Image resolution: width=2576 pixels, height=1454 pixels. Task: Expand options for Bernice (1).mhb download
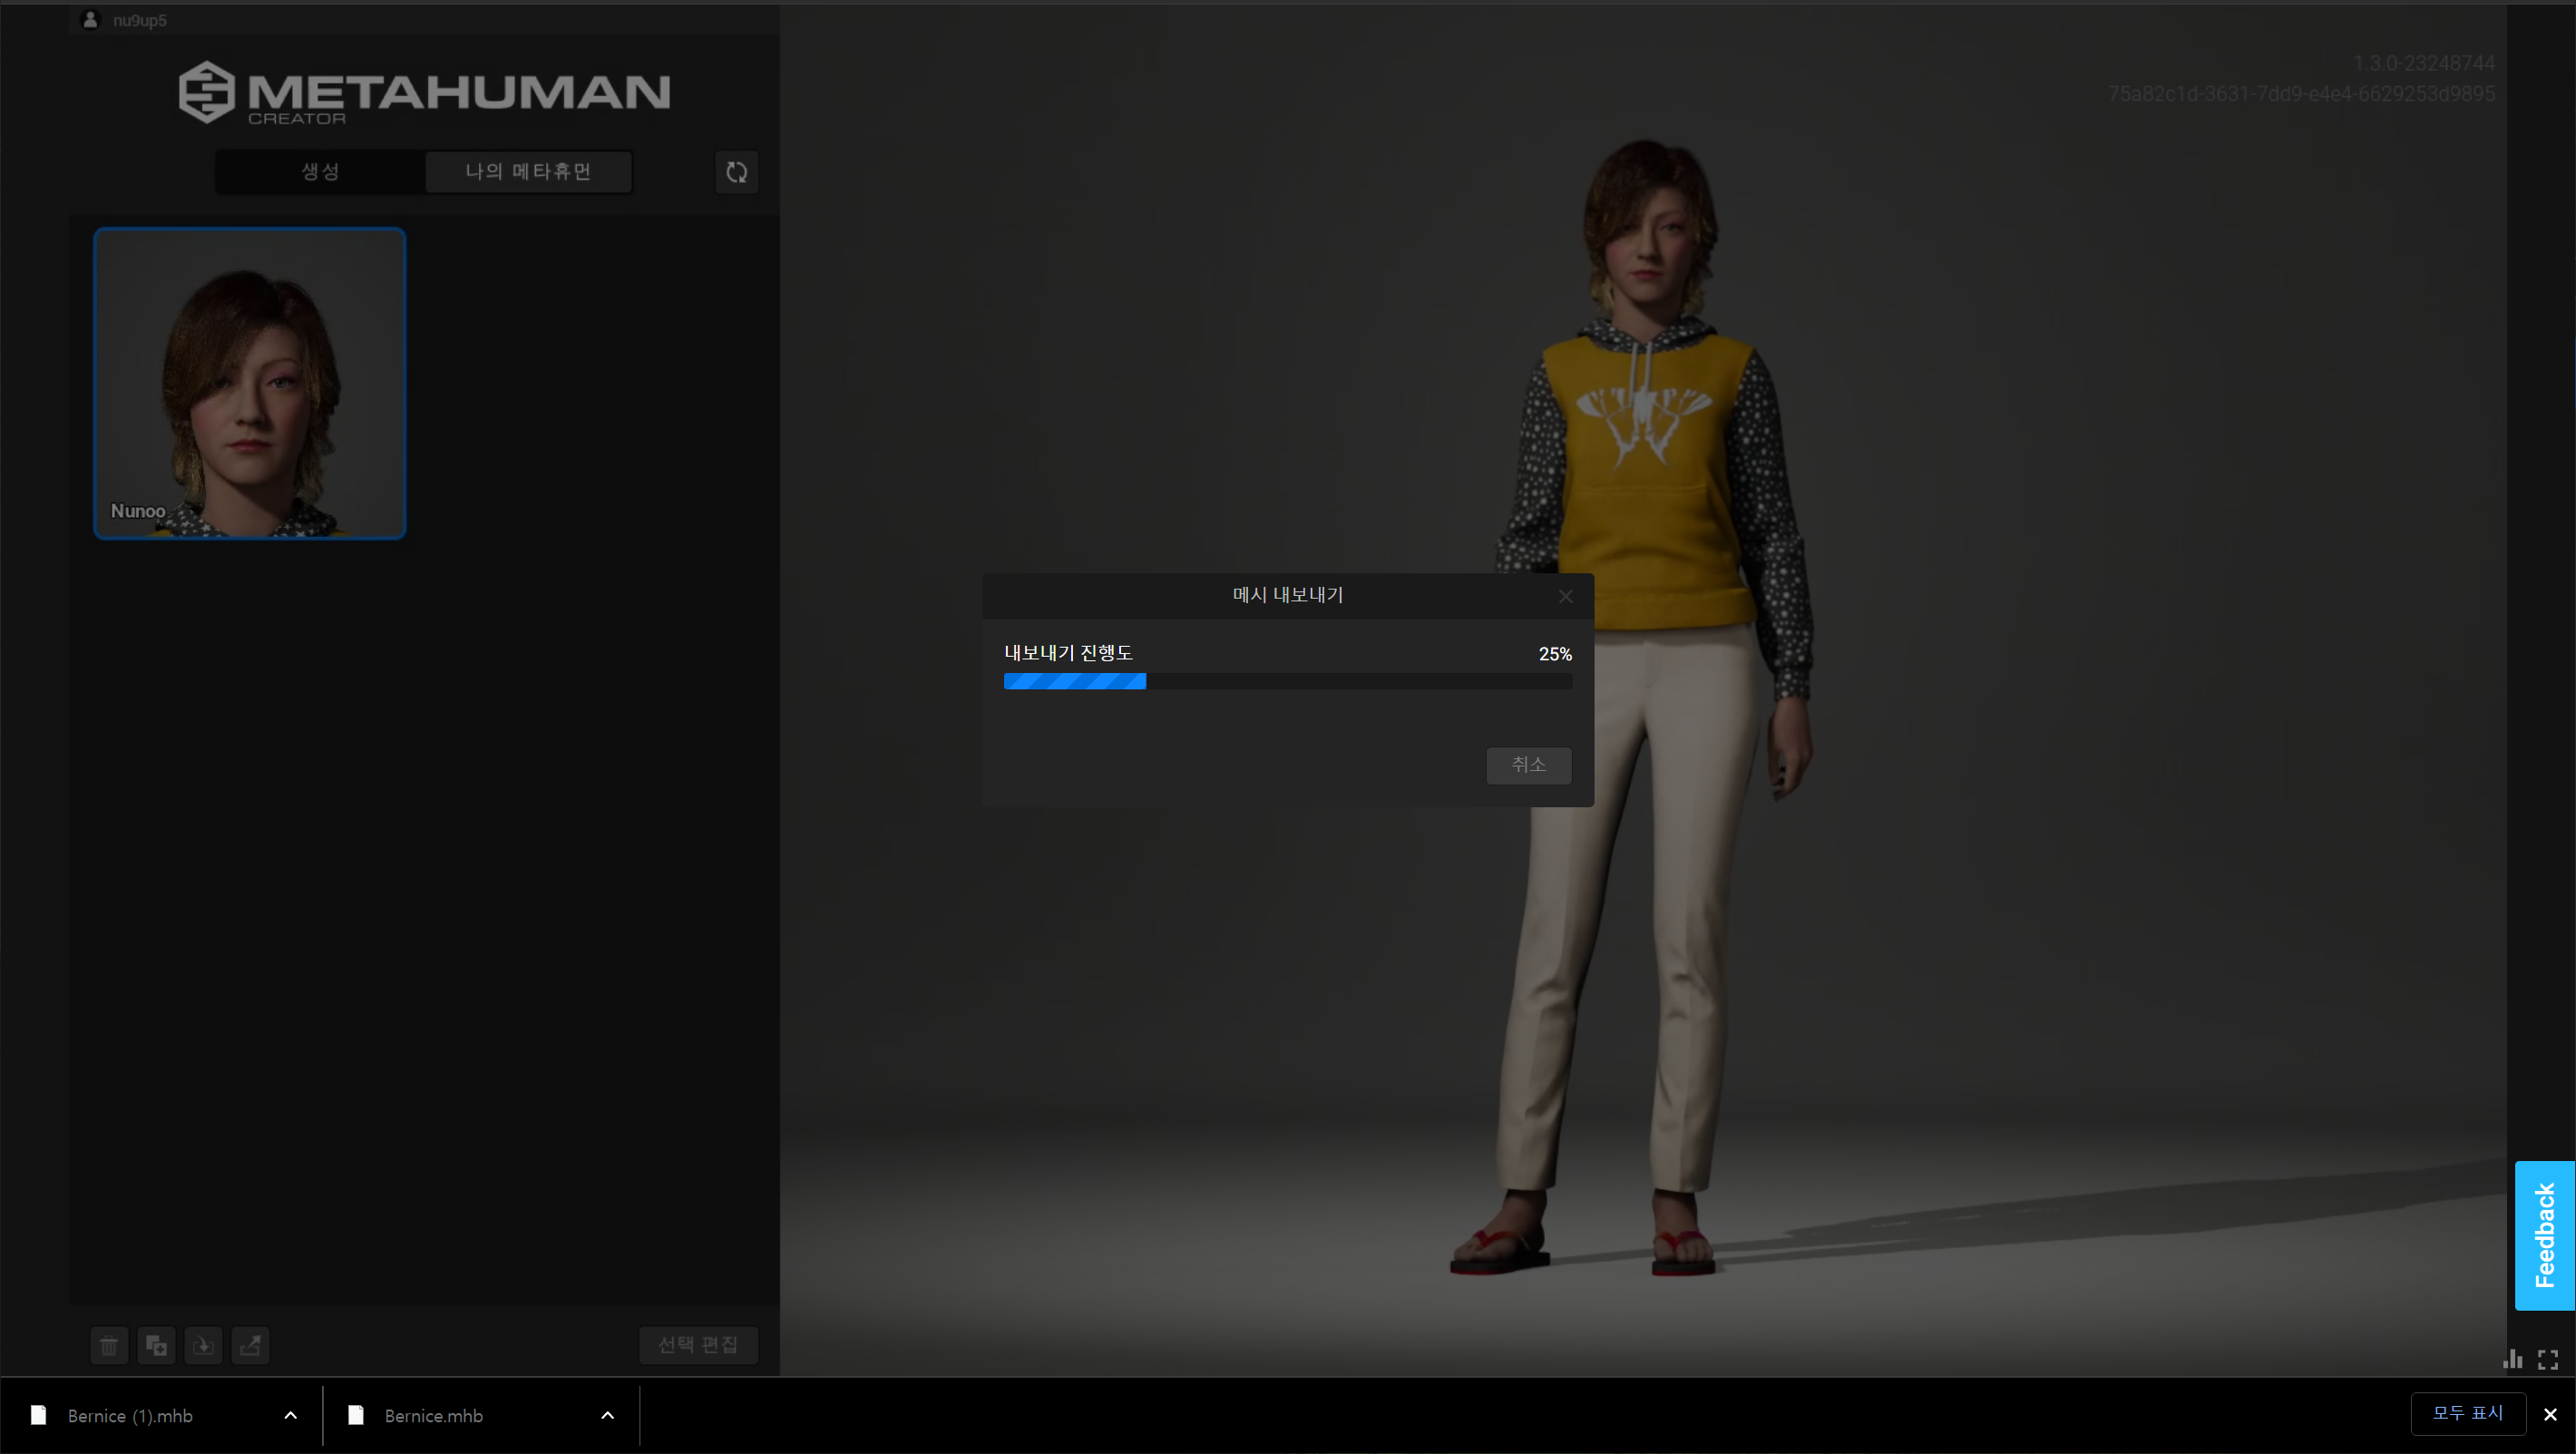(290, 1415)
